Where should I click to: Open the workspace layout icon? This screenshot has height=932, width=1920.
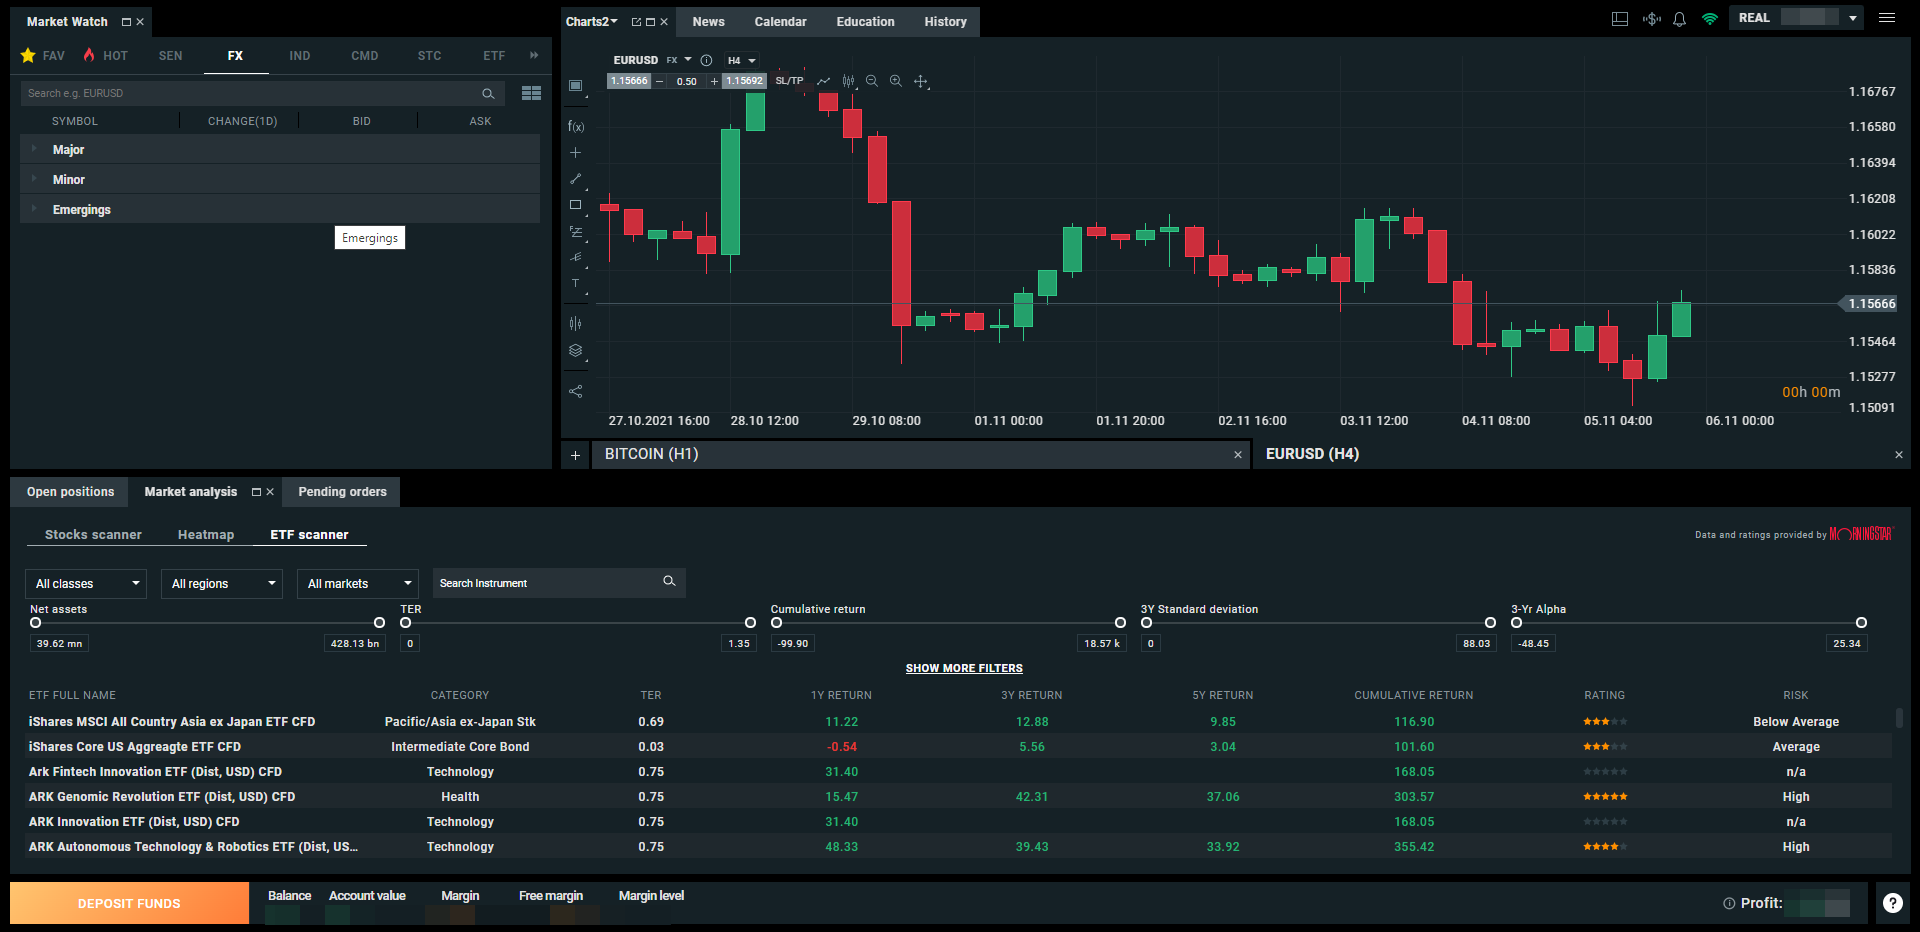[1620, 19]
